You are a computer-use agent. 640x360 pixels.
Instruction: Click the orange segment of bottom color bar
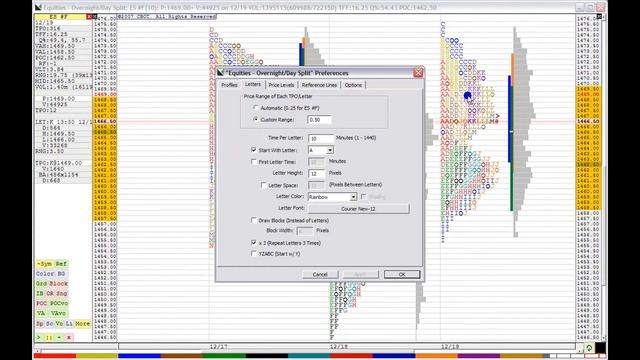(437, 356)
